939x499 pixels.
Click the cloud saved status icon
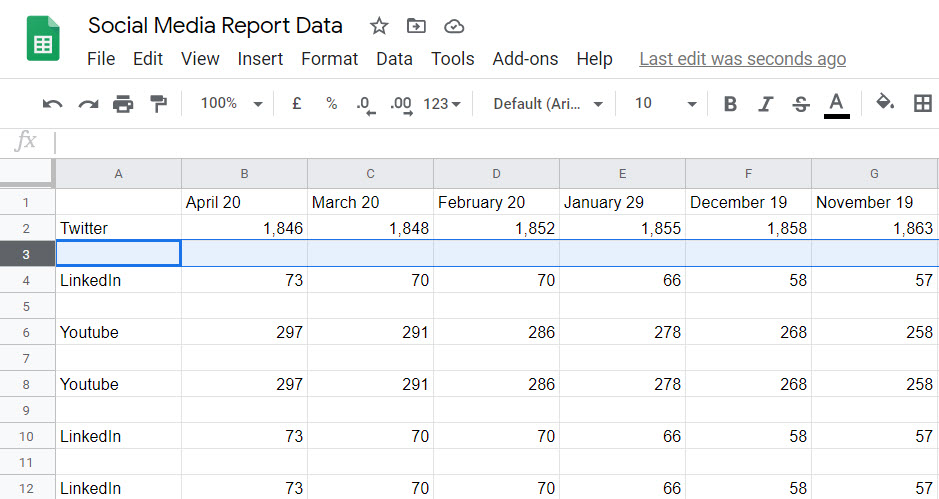tap(454, 26)
